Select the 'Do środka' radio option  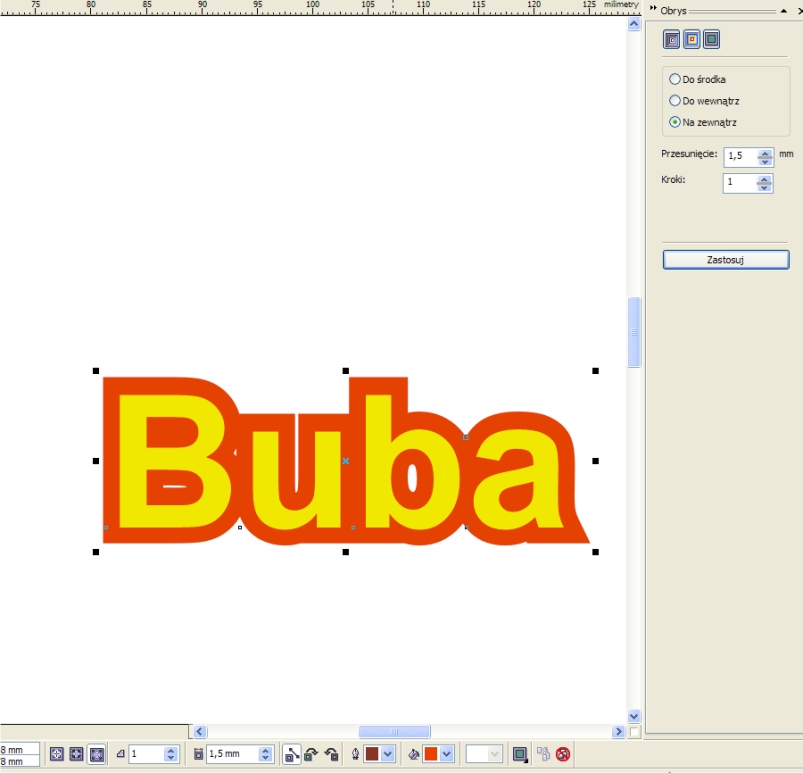click(x=675, y=79)
